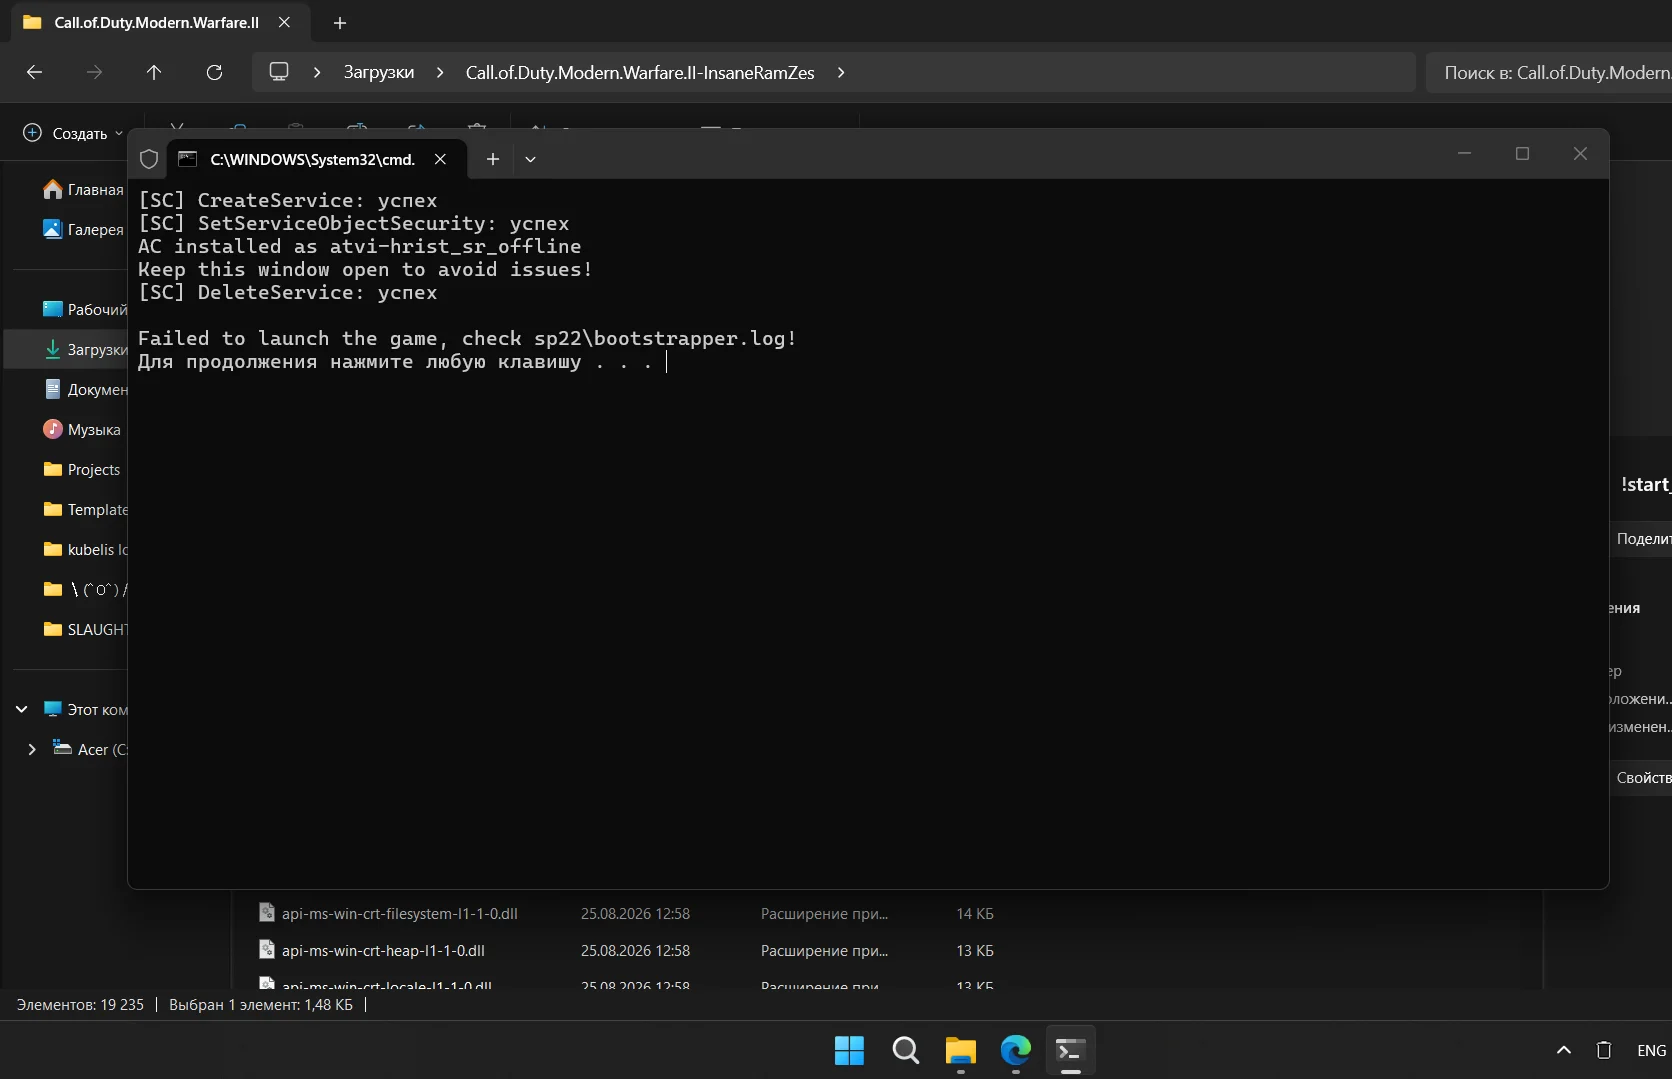Open Windows Search from the taskbar
1672x1079 pixels.
coord(905,1050)
